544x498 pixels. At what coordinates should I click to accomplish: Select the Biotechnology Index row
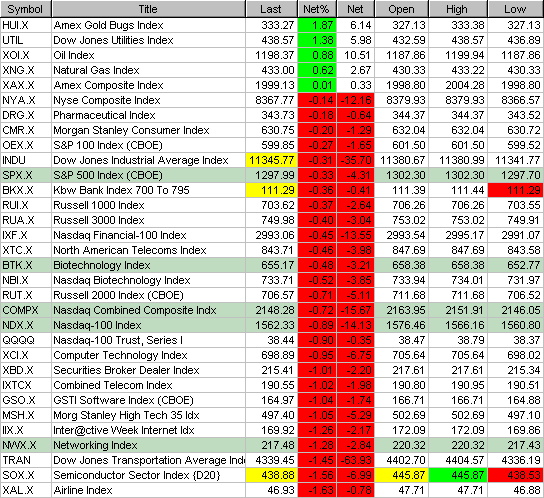272,265
